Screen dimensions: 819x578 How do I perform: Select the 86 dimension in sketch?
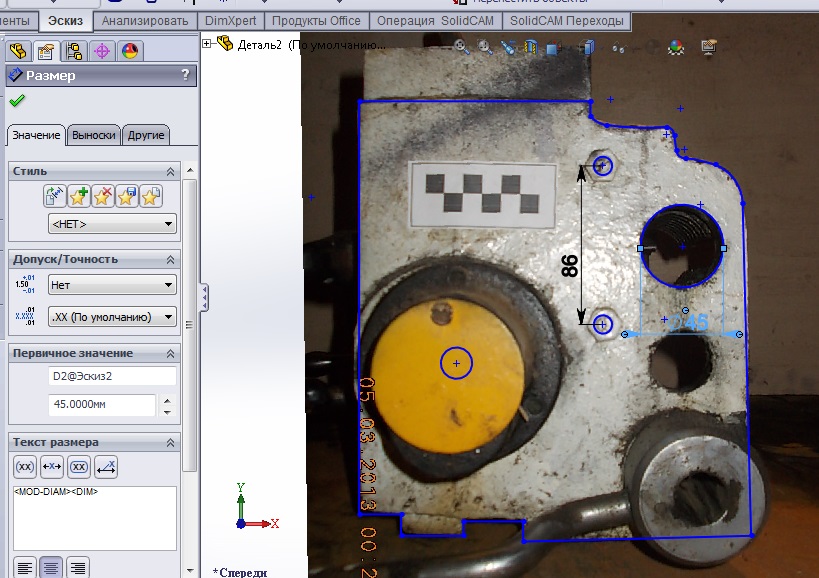point(569,266)
